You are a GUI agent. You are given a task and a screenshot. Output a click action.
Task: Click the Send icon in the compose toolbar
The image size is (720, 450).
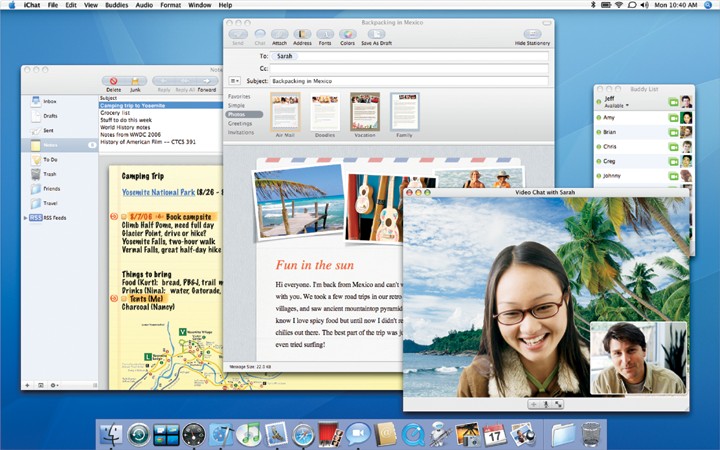(x=238, y=34)
